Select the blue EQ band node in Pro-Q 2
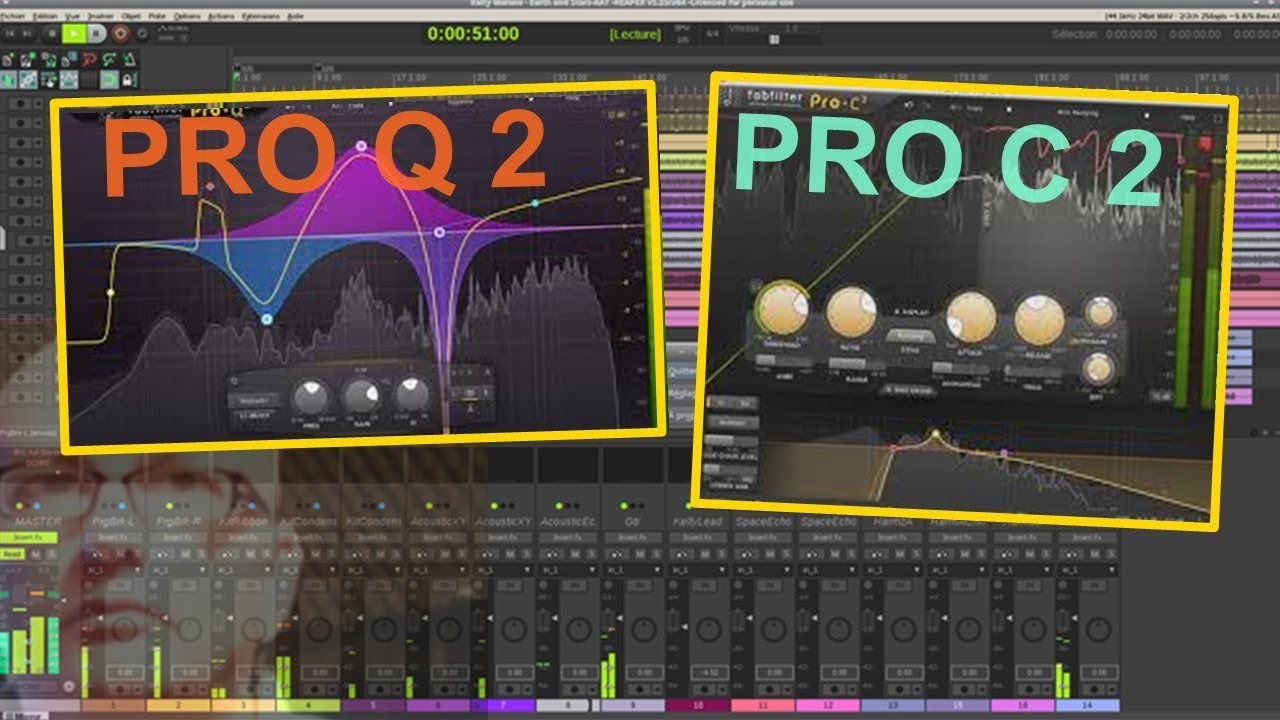Viewport: 1280px width, 720px height. point(266,319)
